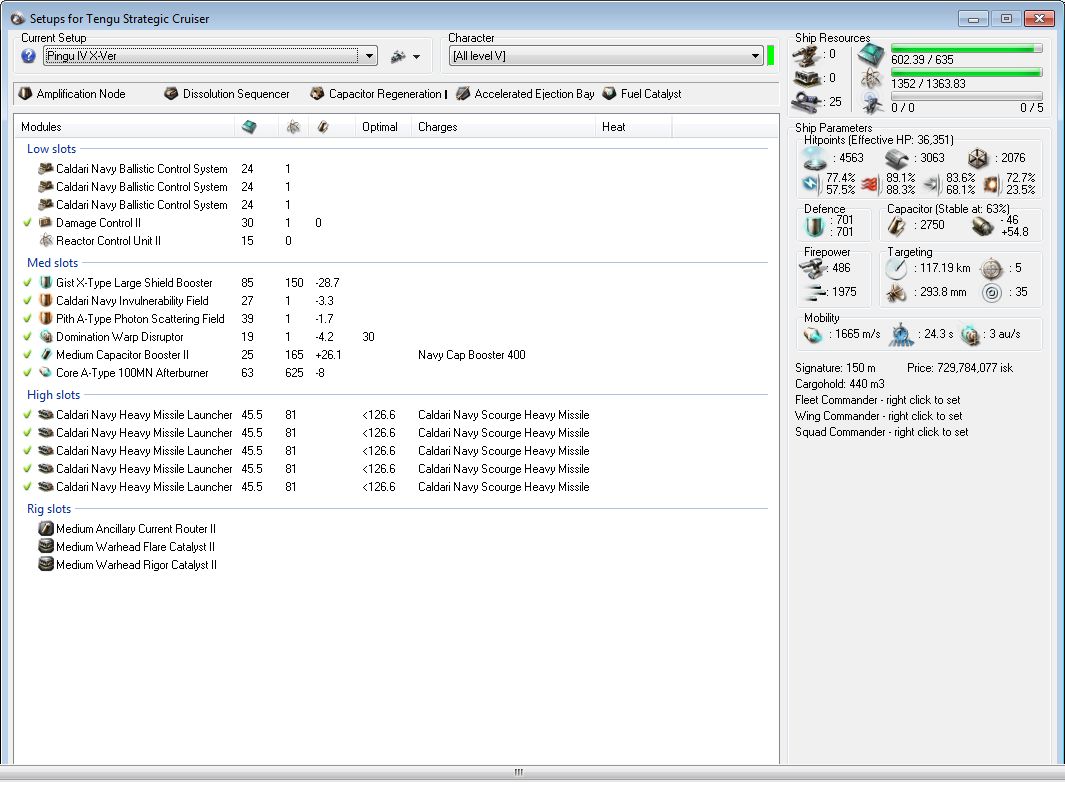Select the Capacitor Regeneration subsystem icon
The width and height of the screenshot is (1065, 791).
(x=317, y=94)
